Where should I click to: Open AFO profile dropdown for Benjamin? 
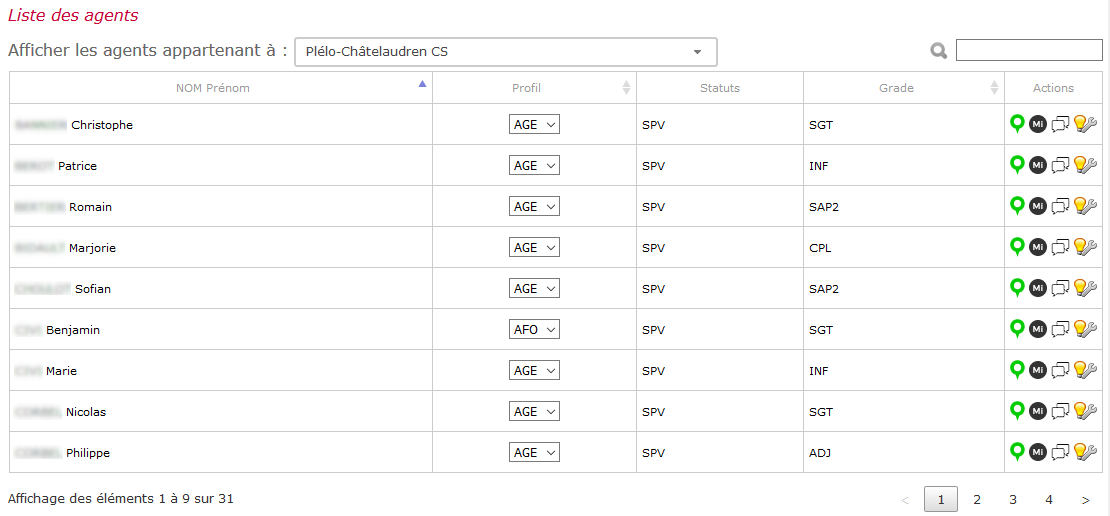[x=534, y=329]
